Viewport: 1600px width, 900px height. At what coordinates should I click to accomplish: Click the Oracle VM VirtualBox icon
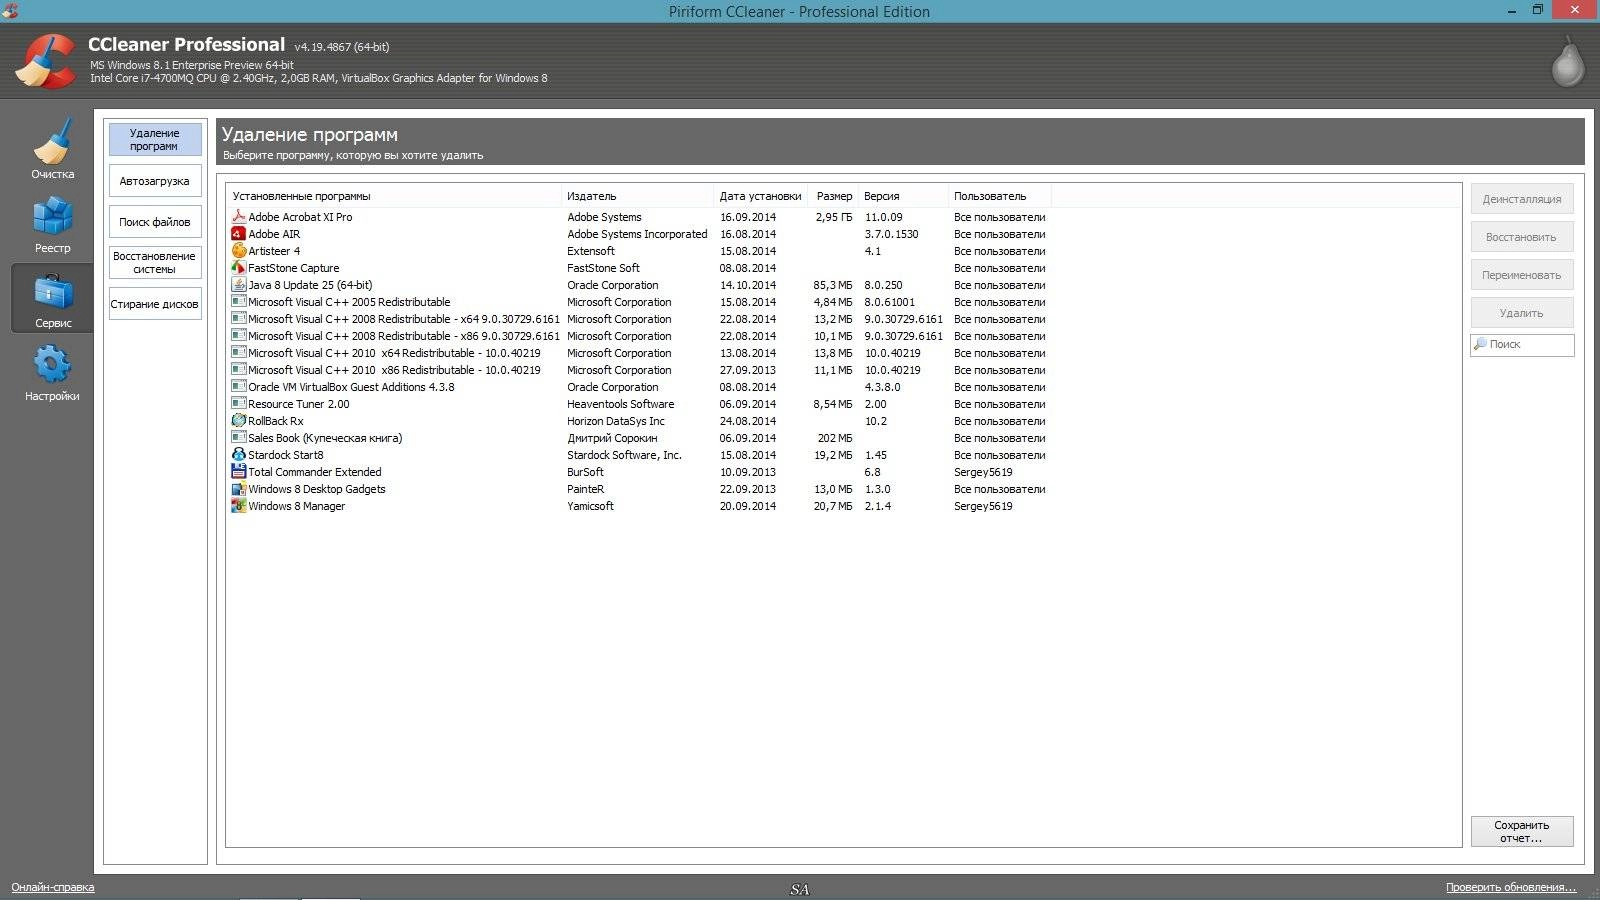[x=239, y=386]
